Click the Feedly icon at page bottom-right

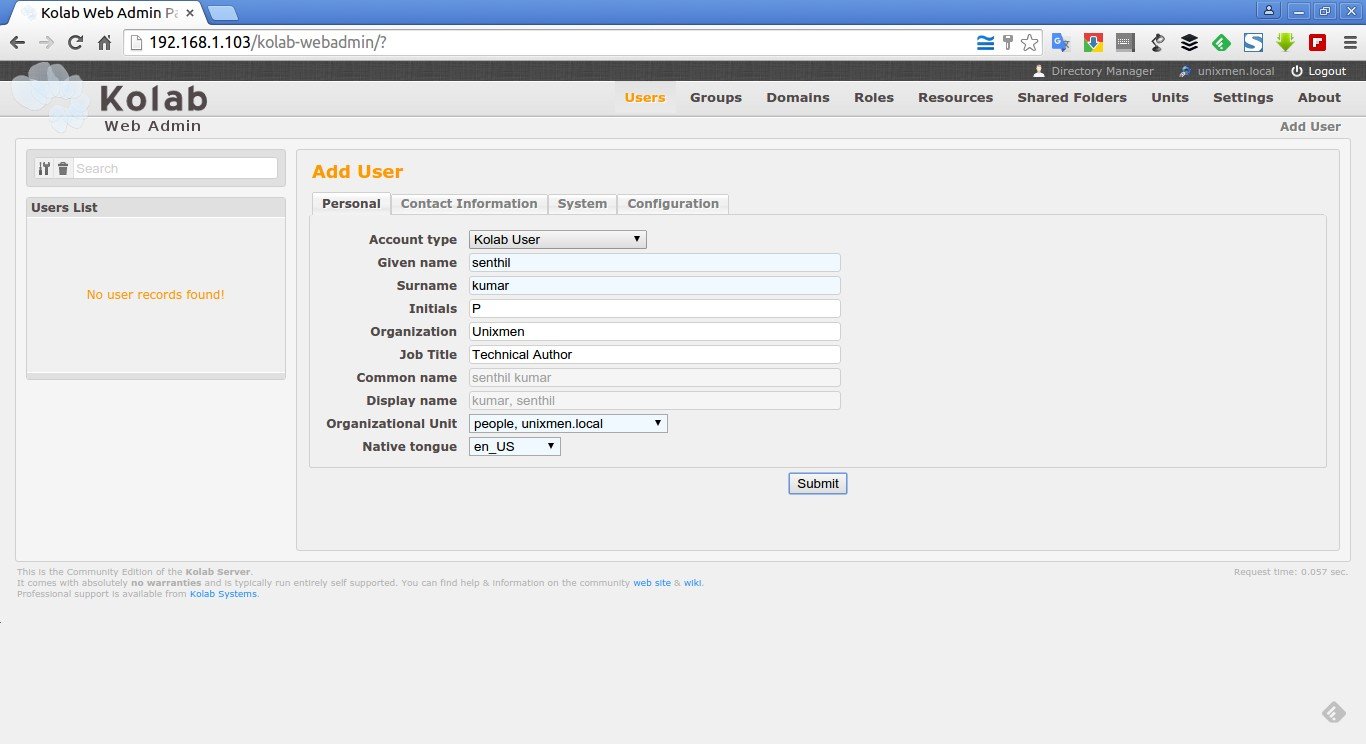coord(1334,712)
